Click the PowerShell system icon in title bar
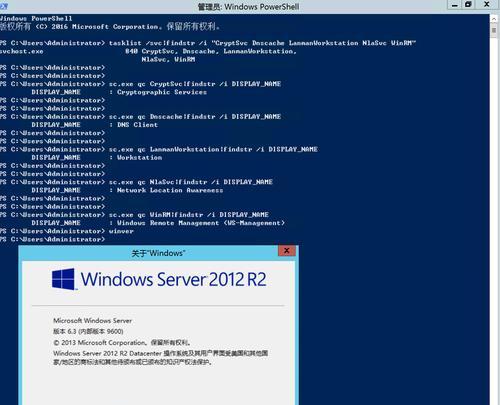This screenshot has height=405, width=500. [3, 6]
